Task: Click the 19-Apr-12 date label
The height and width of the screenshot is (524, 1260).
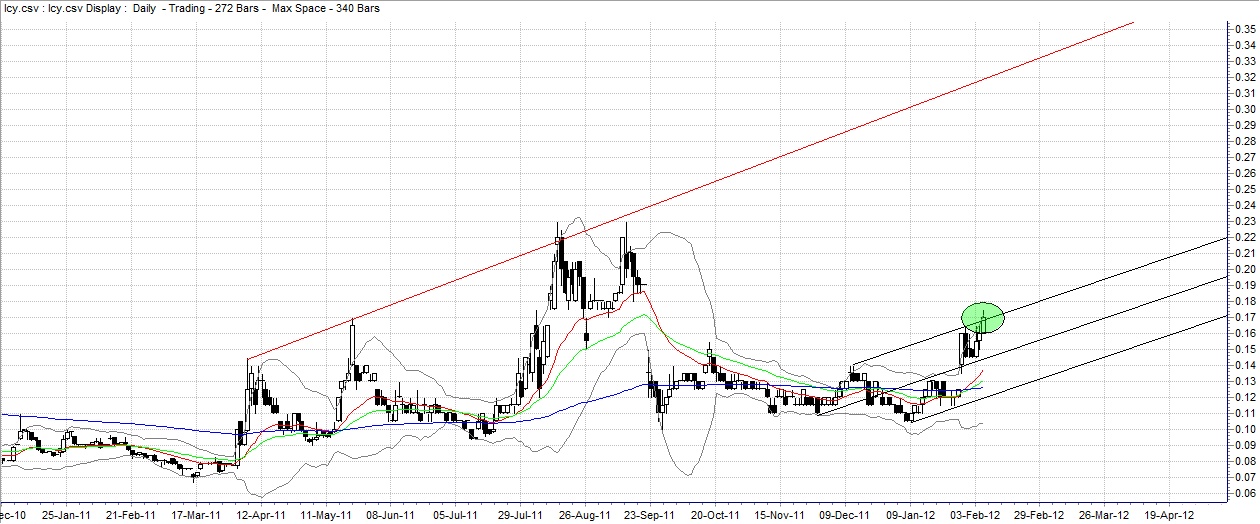Action: coord(1168,515)
